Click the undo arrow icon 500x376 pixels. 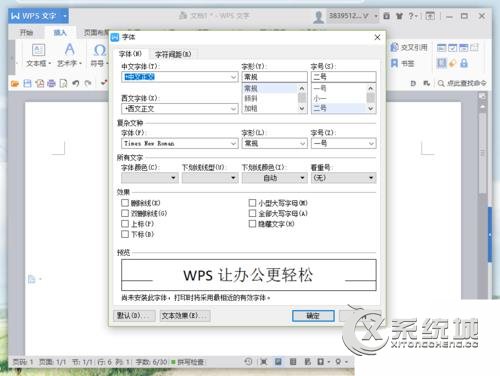coord(76,83)
